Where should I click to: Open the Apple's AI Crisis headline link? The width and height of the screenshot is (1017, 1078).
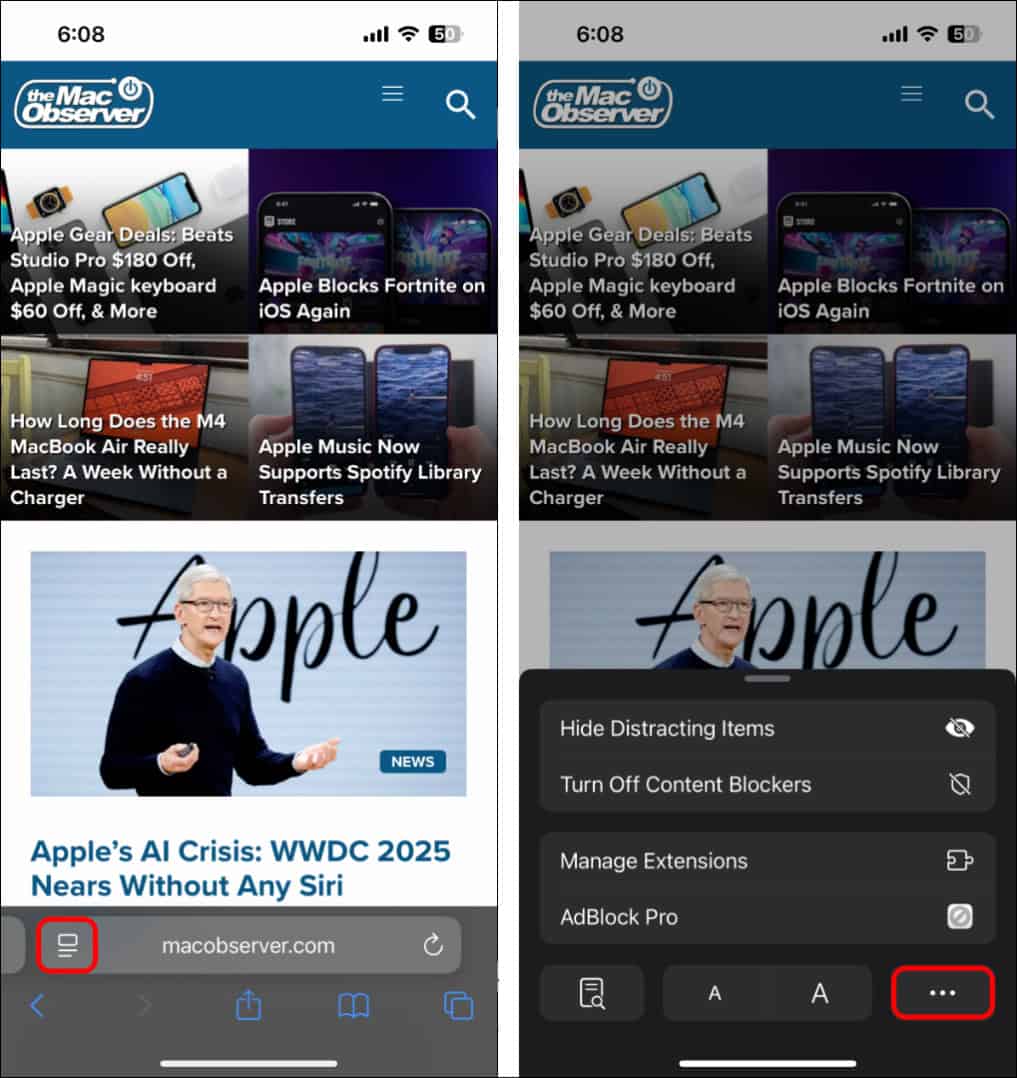click(x=241, y=868)
